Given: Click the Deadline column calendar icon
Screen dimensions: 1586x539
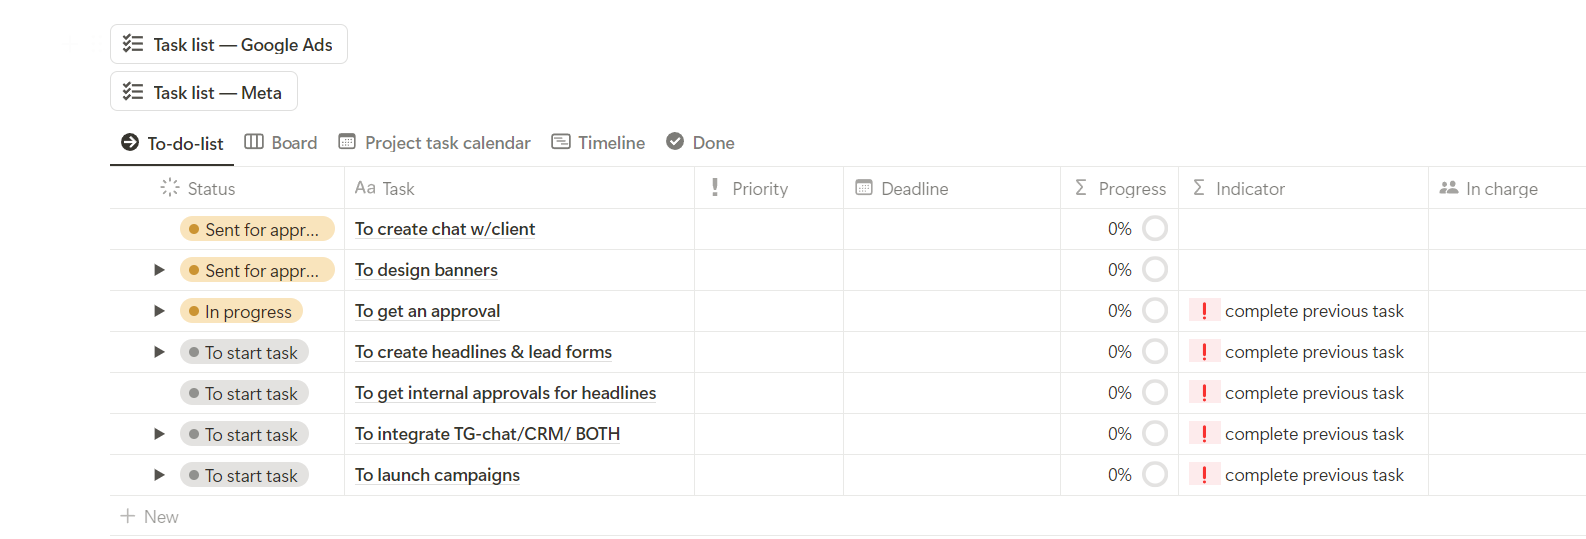Looking at the screenshot, I should coord(864,188).
